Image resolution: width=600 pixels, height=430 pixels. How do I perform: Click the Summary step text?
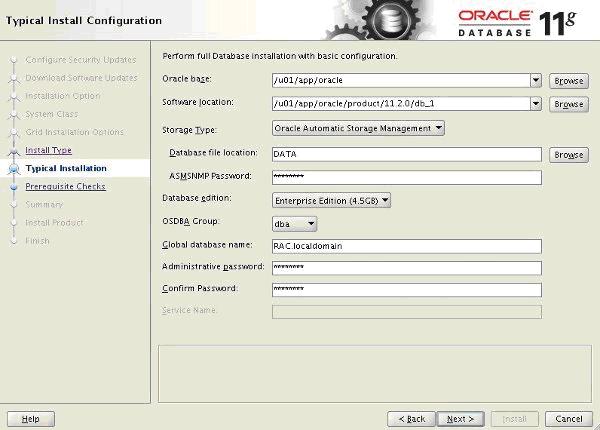pyautogui.click(x=44, y=204)
